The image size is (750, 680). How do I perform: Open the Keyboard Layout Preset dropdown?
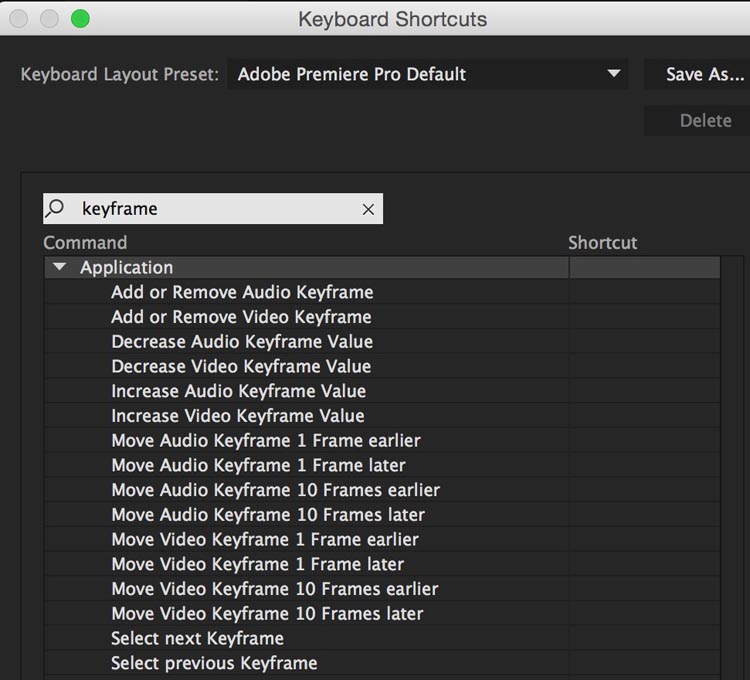(428, 74)
